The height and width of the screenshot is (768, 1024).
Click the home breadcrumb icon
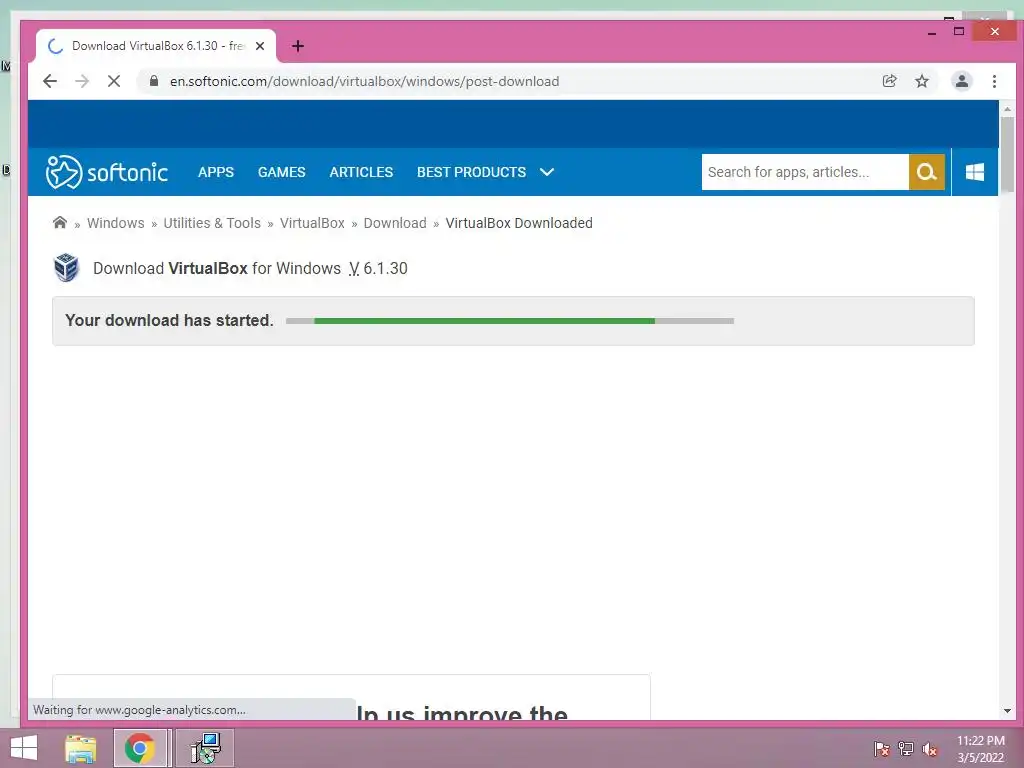pos(59,223)
